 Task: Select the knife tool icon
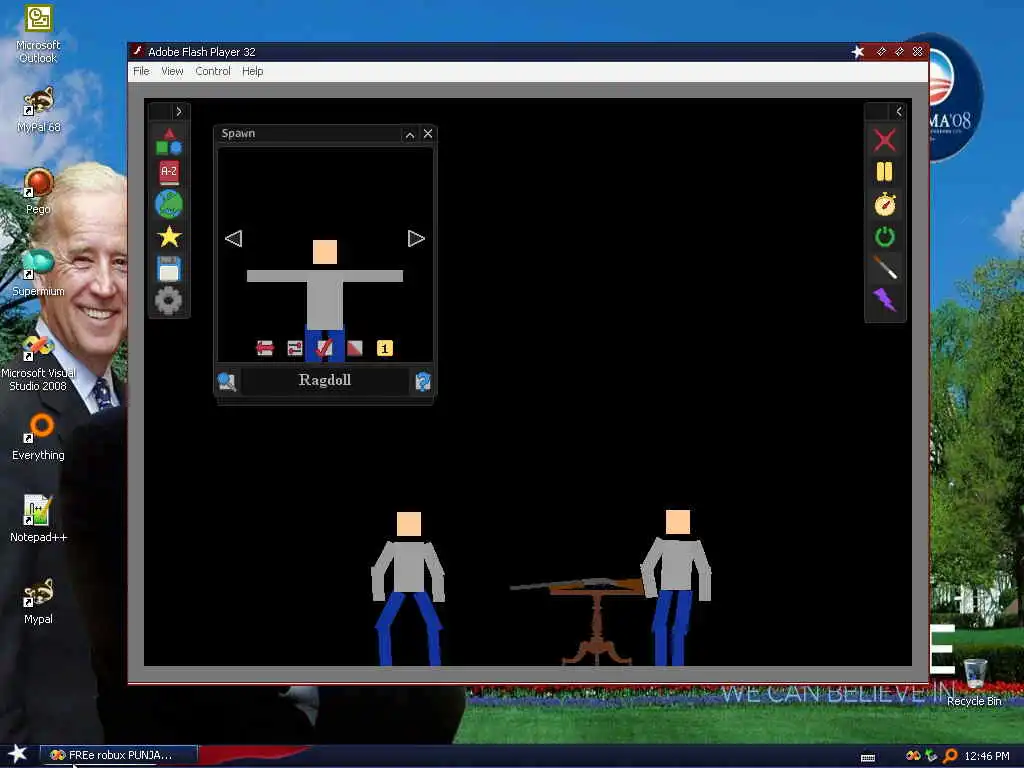coord(884,268)
